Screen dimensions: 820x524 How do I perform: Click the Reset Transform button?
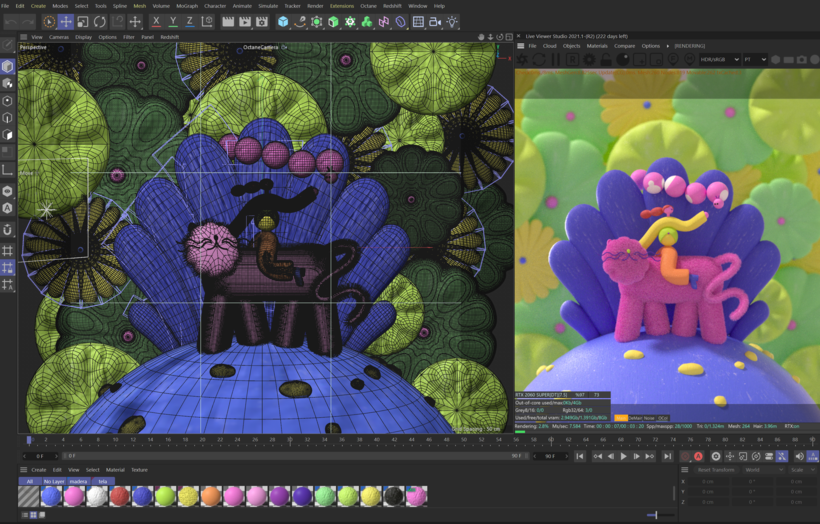(x=715, y=470)
